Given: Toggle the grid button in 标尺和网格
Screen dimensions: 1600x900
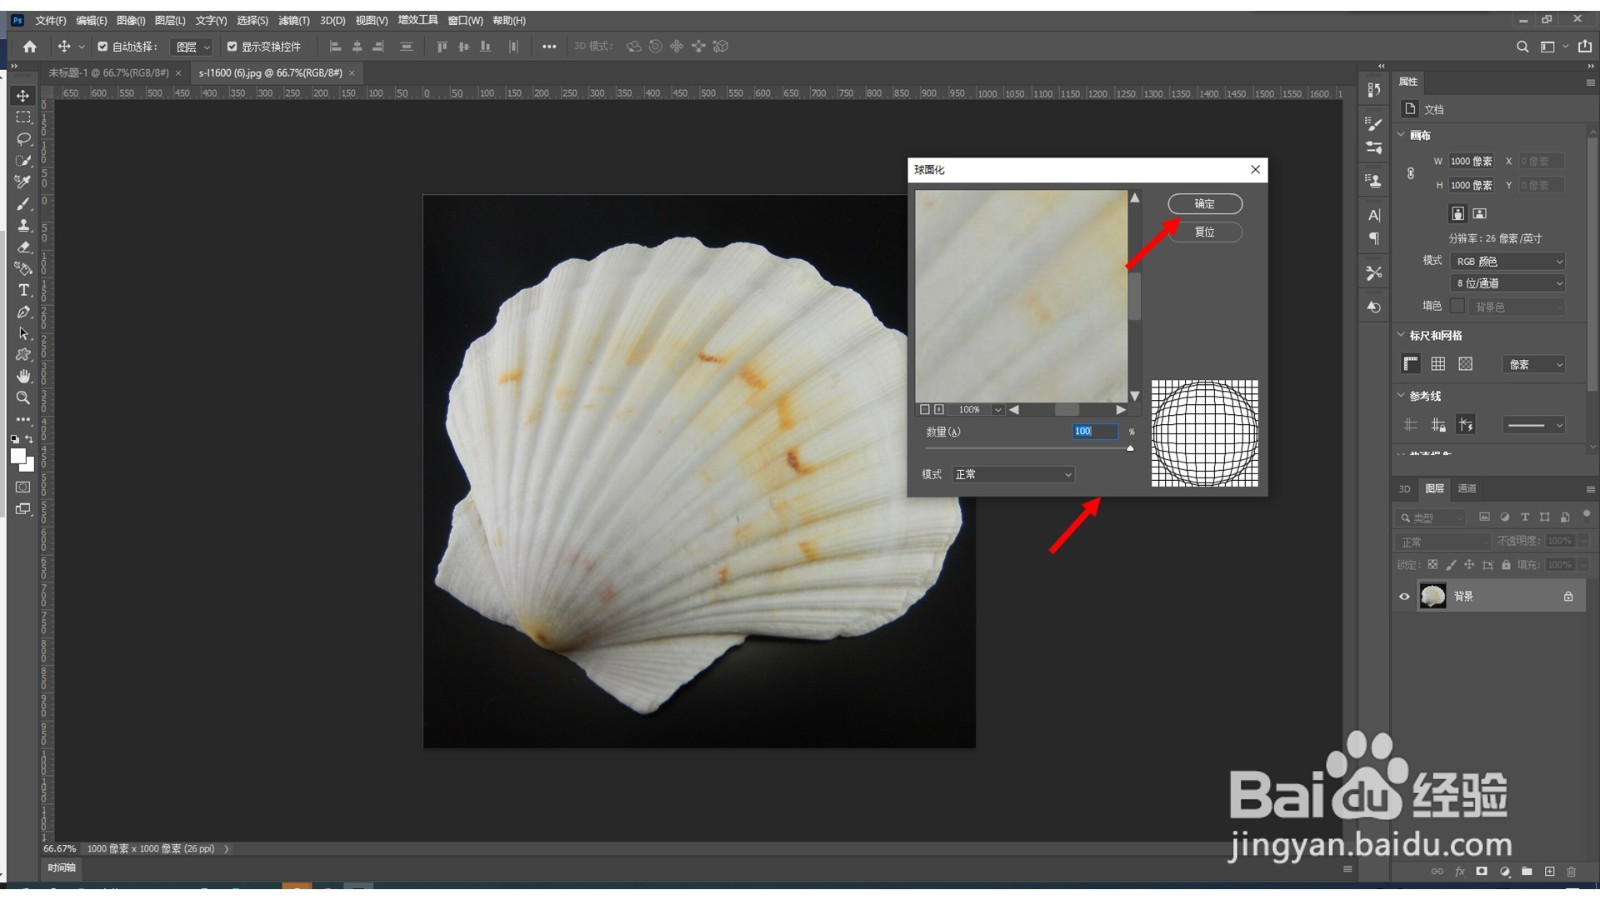Looking at the screenshot, I should click(1438, 364).
